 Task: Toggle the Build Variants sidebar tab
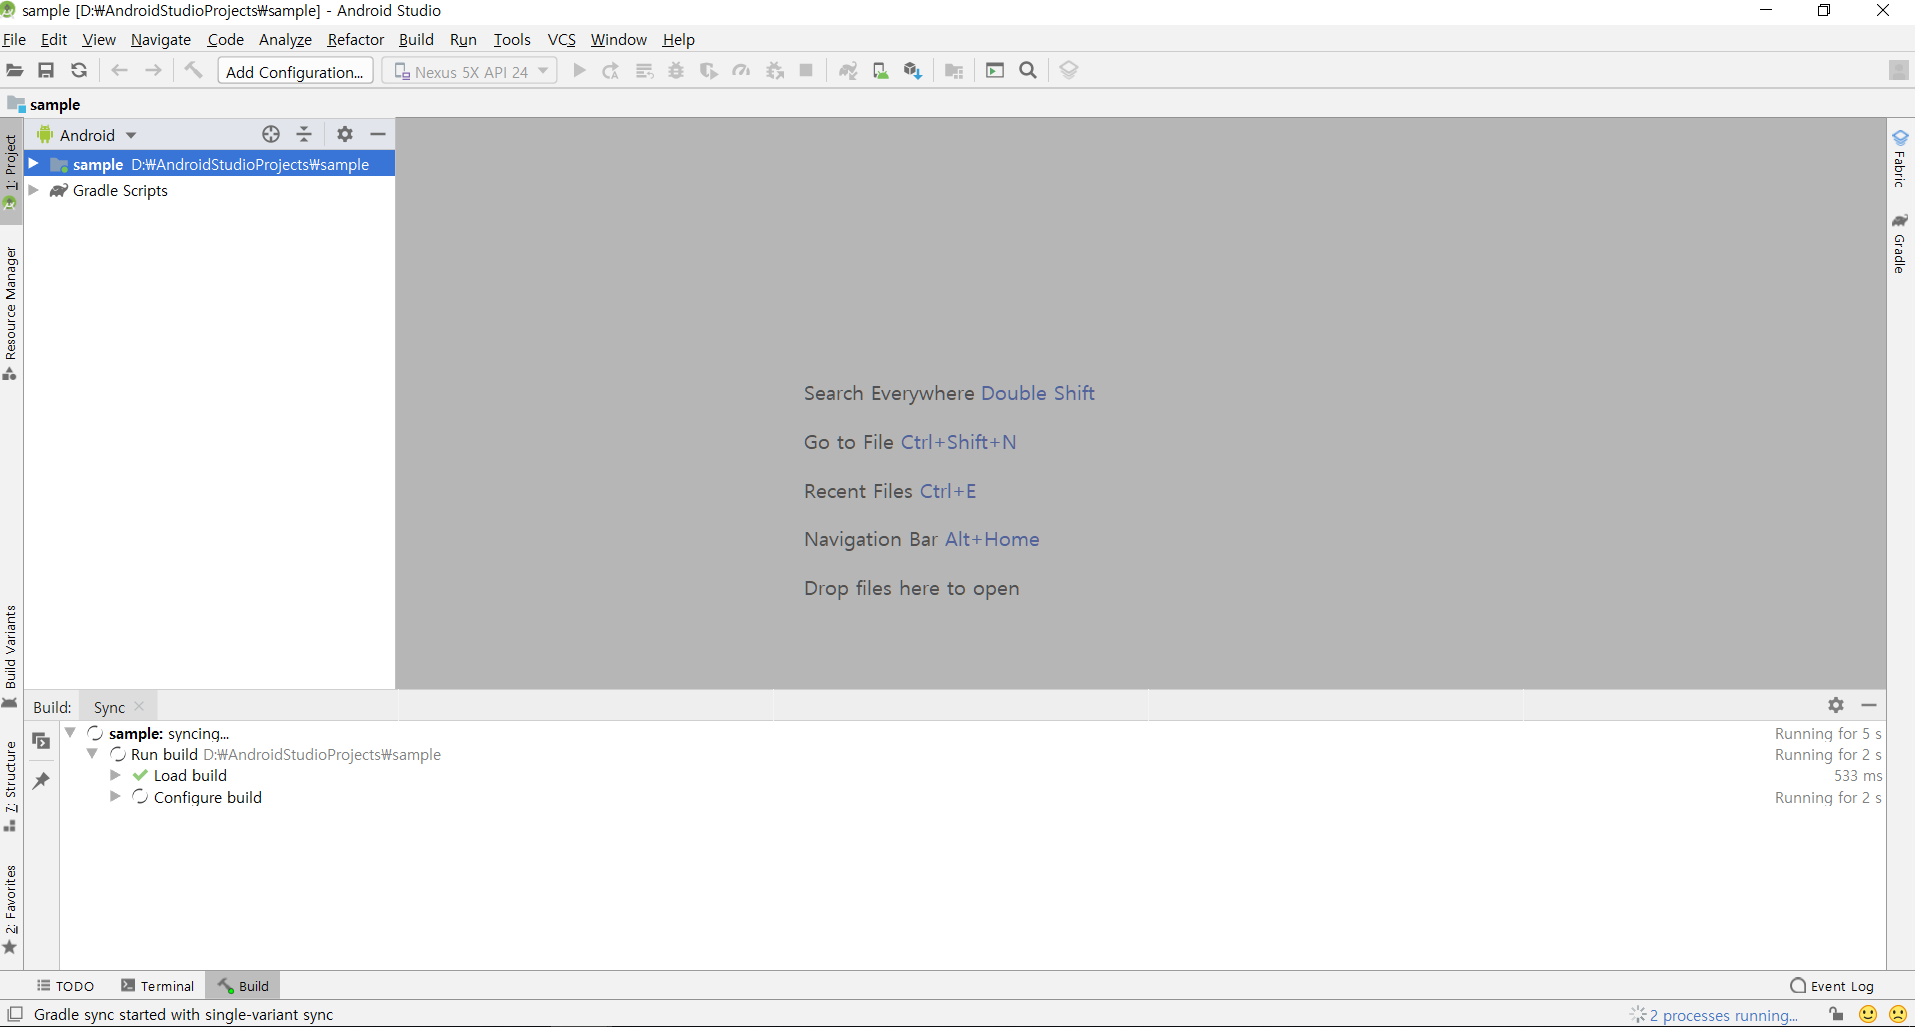pyautogui.click(x=11, y=657)
